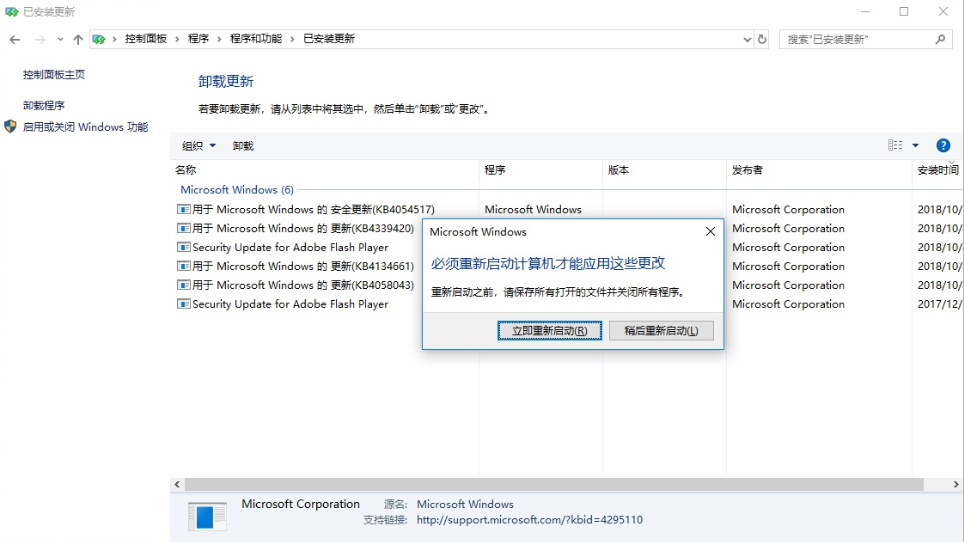The width and height of the screenshot is (964, 542).
Task: Click 稍后重新启动(L) button
Action: [x=662, y=331]
